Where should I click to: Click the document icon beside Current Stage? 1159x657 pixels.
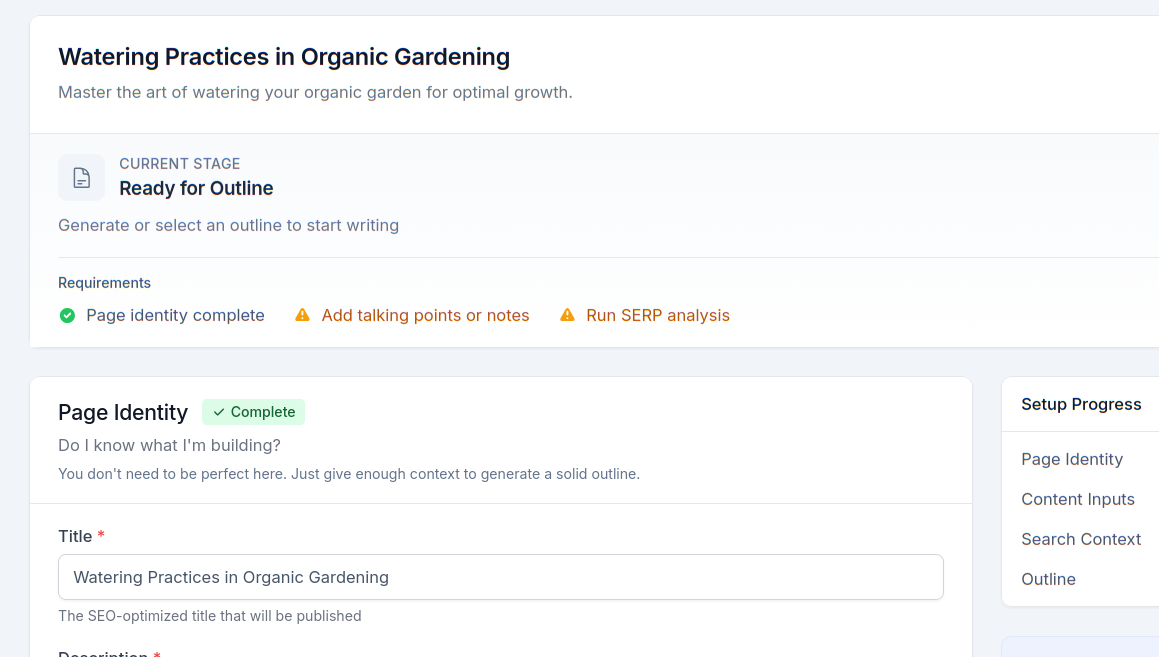(x=81, y=177)
